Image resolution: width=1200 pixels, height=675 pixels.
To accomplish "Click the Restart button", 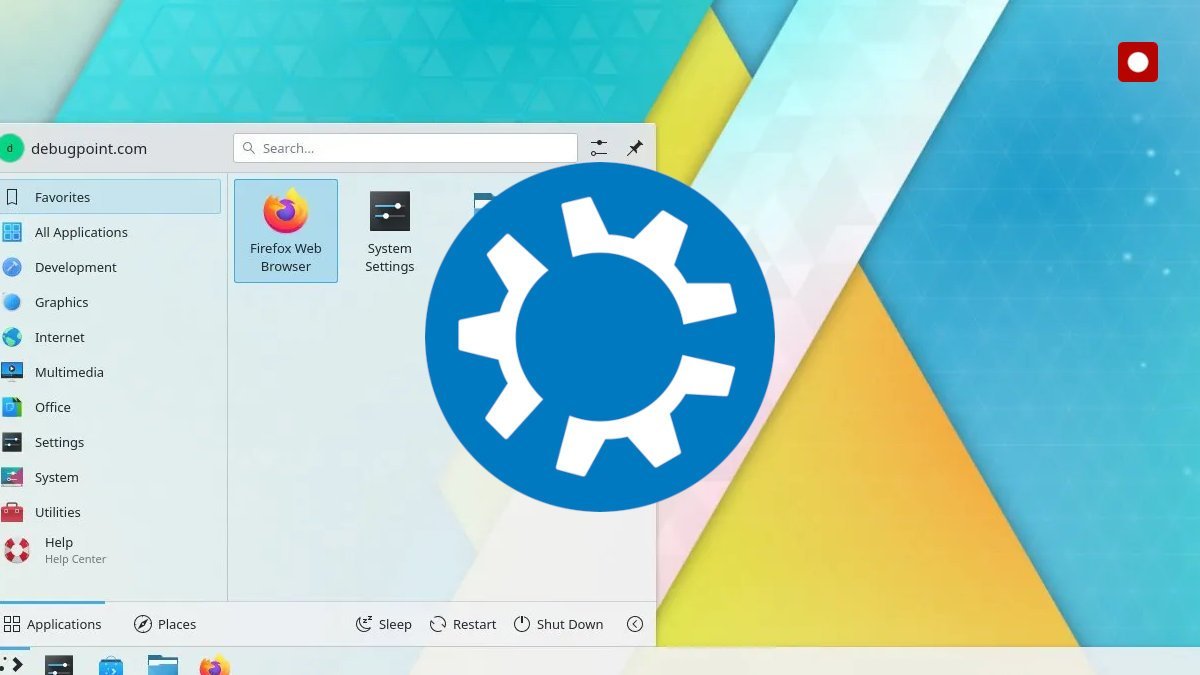I will [462, 623].
